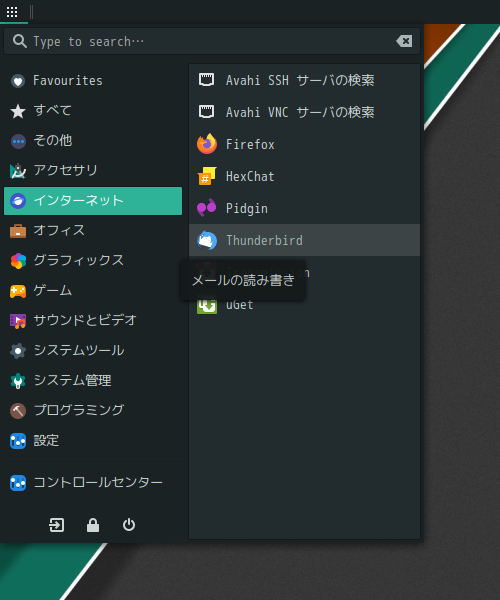The image size is (500, 600).
Task: Open the オフィス category
Action: point(93,231)
